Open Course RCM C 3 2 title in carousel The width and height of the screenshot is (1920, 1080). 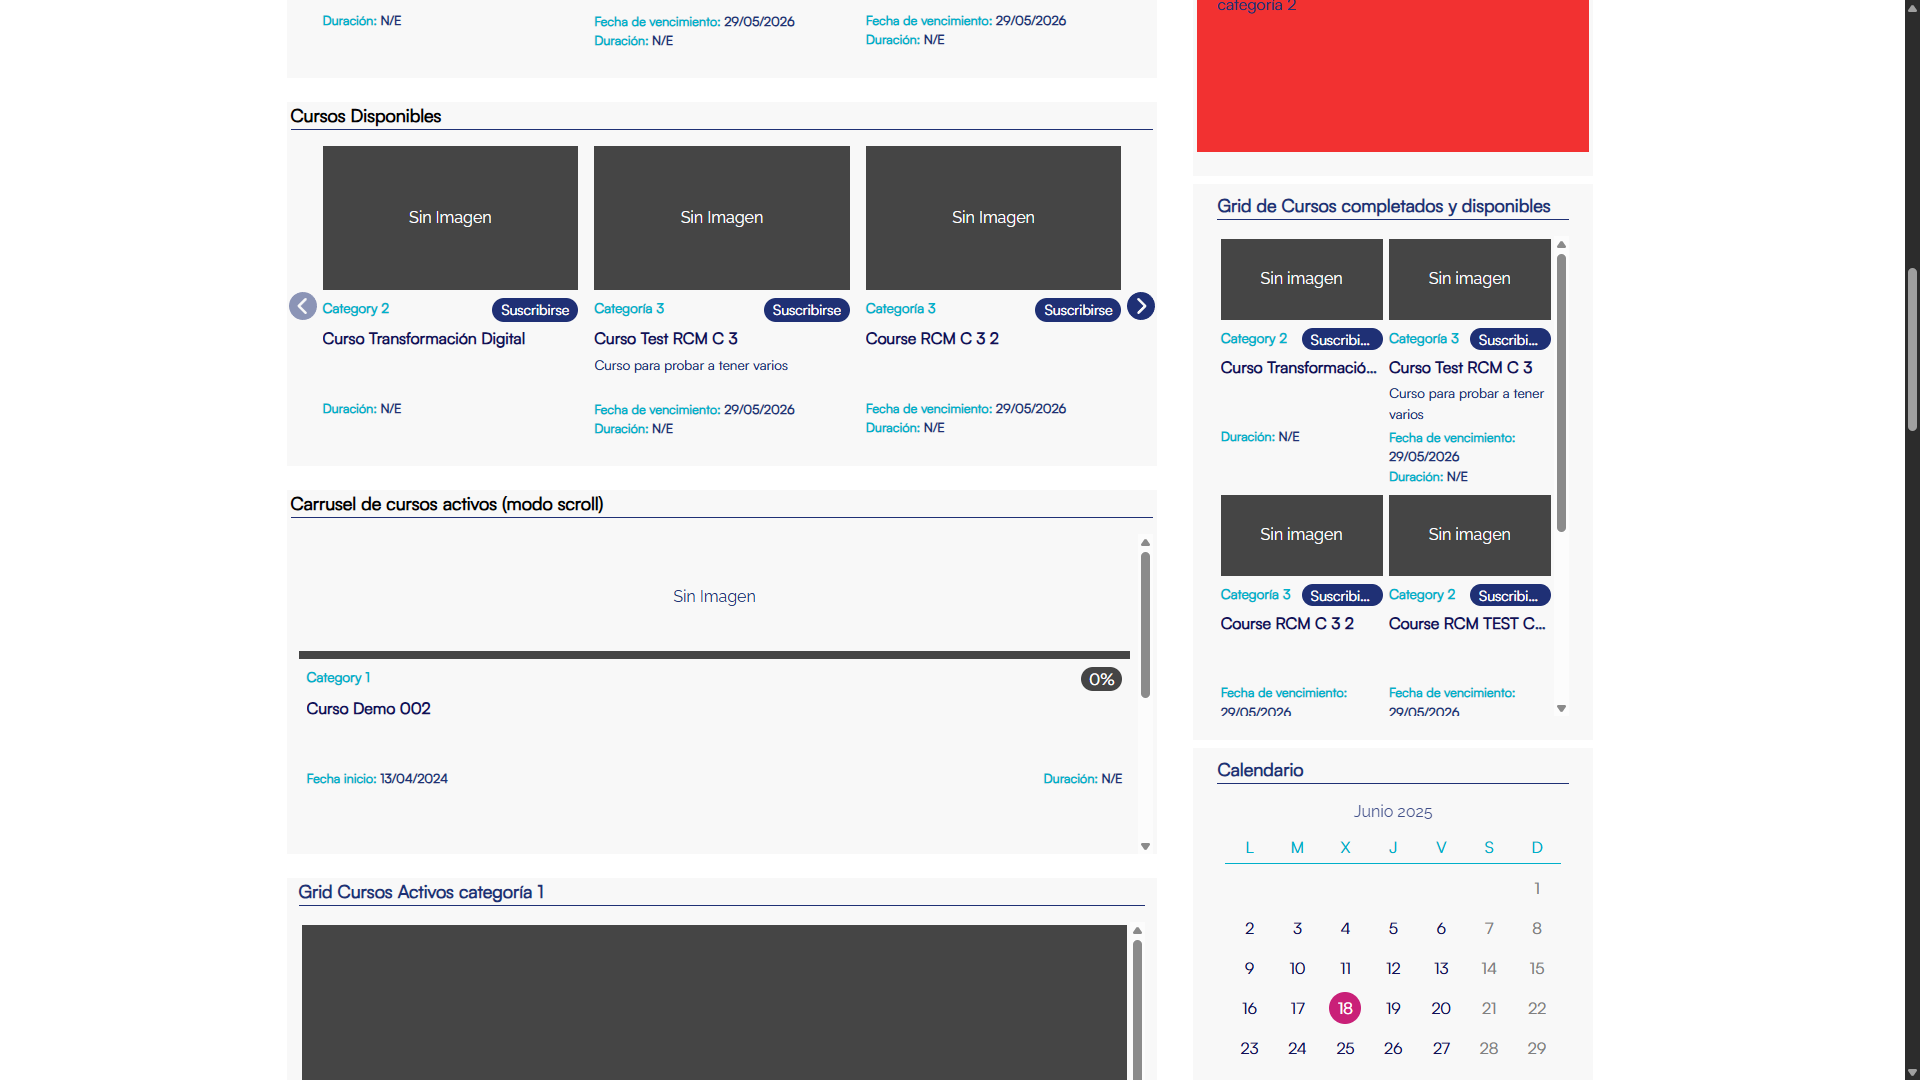(x=932, y=339)
